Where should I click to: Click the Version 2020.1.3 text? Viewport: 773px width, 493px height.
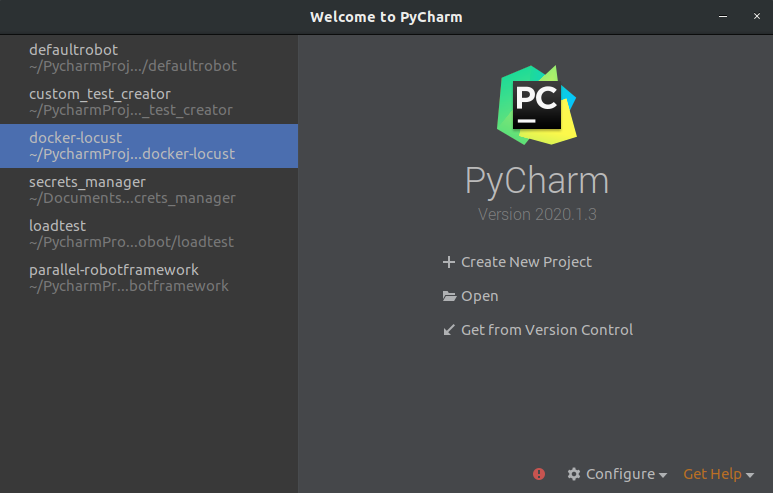[x=537, y=214]
